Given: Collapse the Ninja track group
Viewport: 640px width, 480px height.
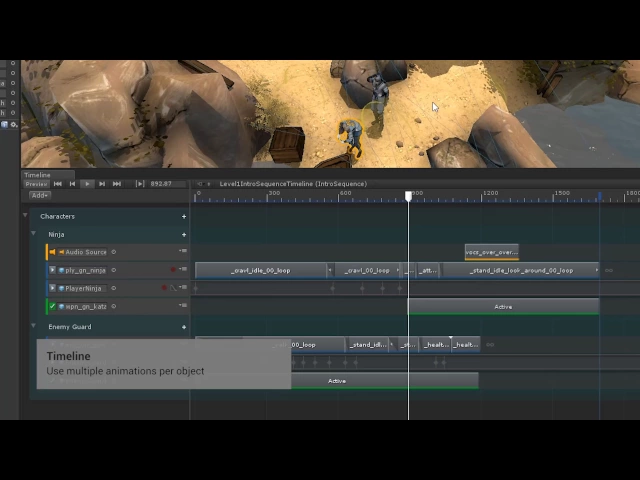Looking at the screenshot, I should tap(33, 233).
